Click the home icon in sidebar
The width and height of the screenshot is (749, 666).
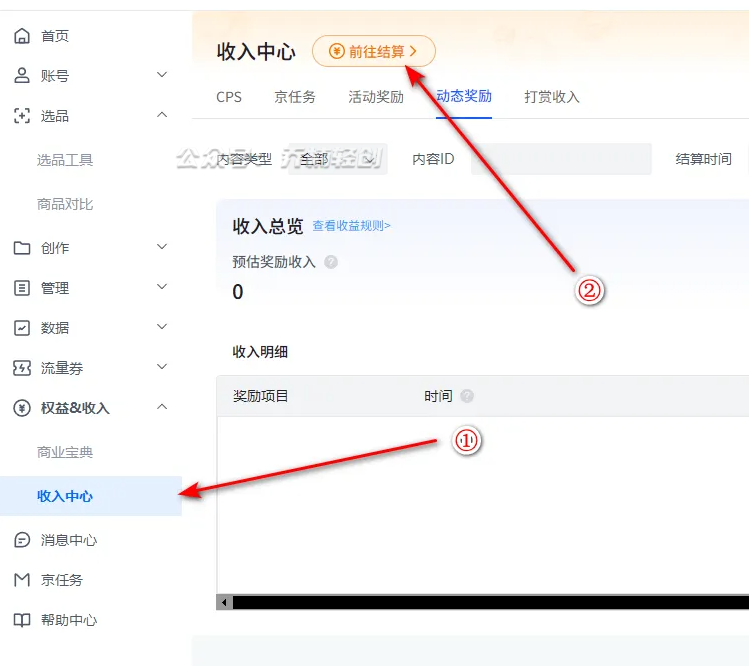coord(22,36)
